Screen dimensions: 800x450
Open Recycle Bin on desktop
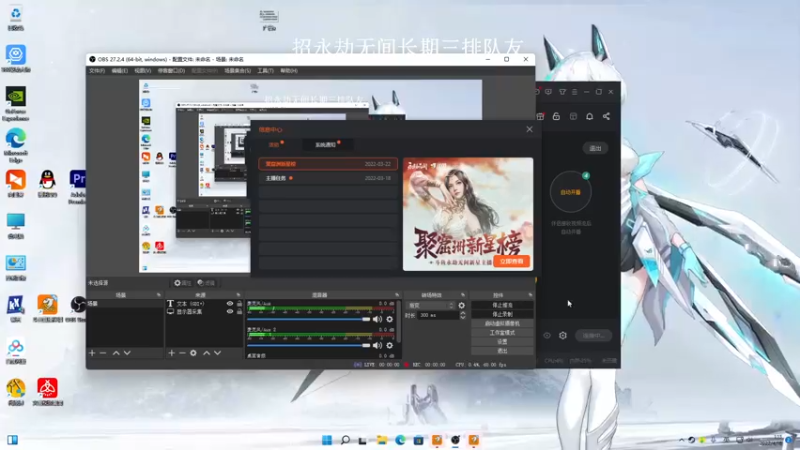point(15,19)
